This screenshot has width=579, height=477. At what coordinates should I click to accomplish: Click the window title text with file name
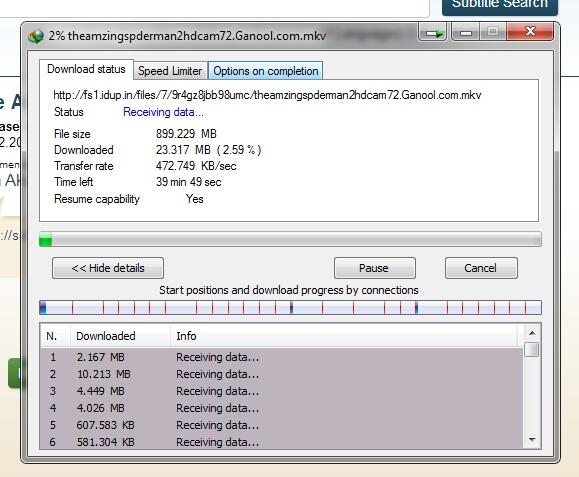(x=187, y=36)
